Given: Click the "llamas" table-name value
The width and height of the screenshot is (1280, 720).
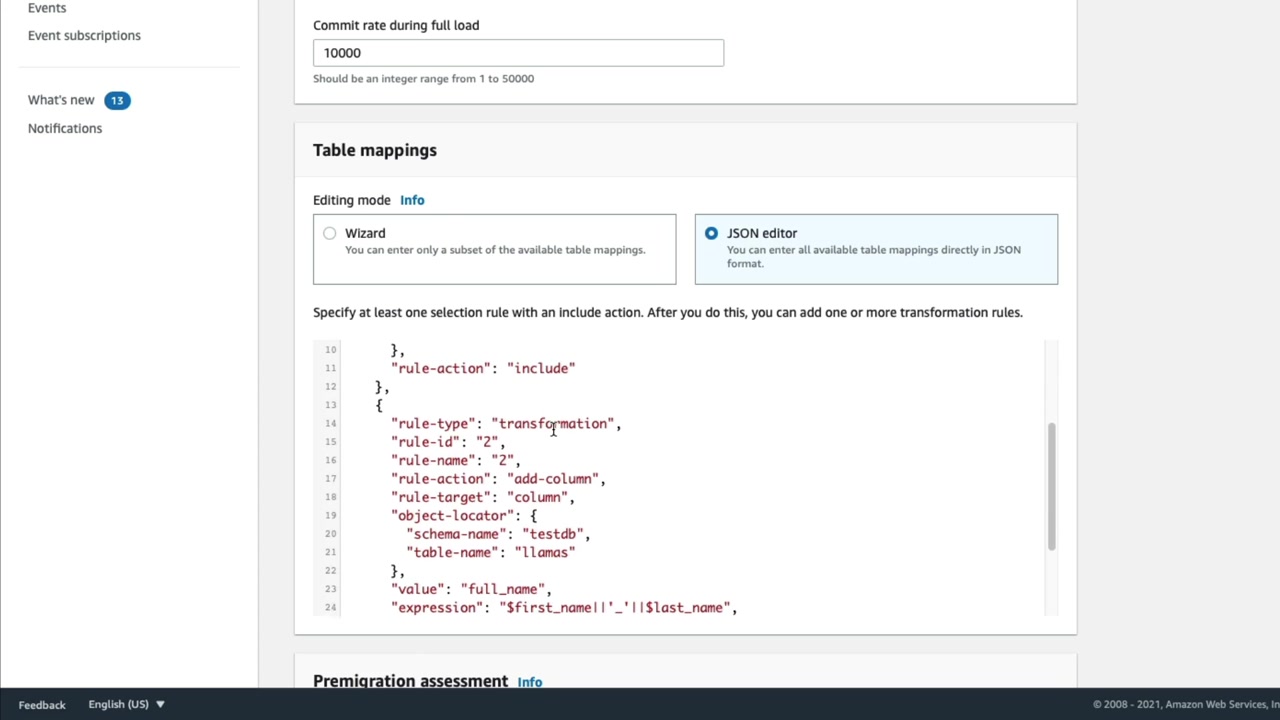Looking at the screenshot, I should tap(544, 552).
